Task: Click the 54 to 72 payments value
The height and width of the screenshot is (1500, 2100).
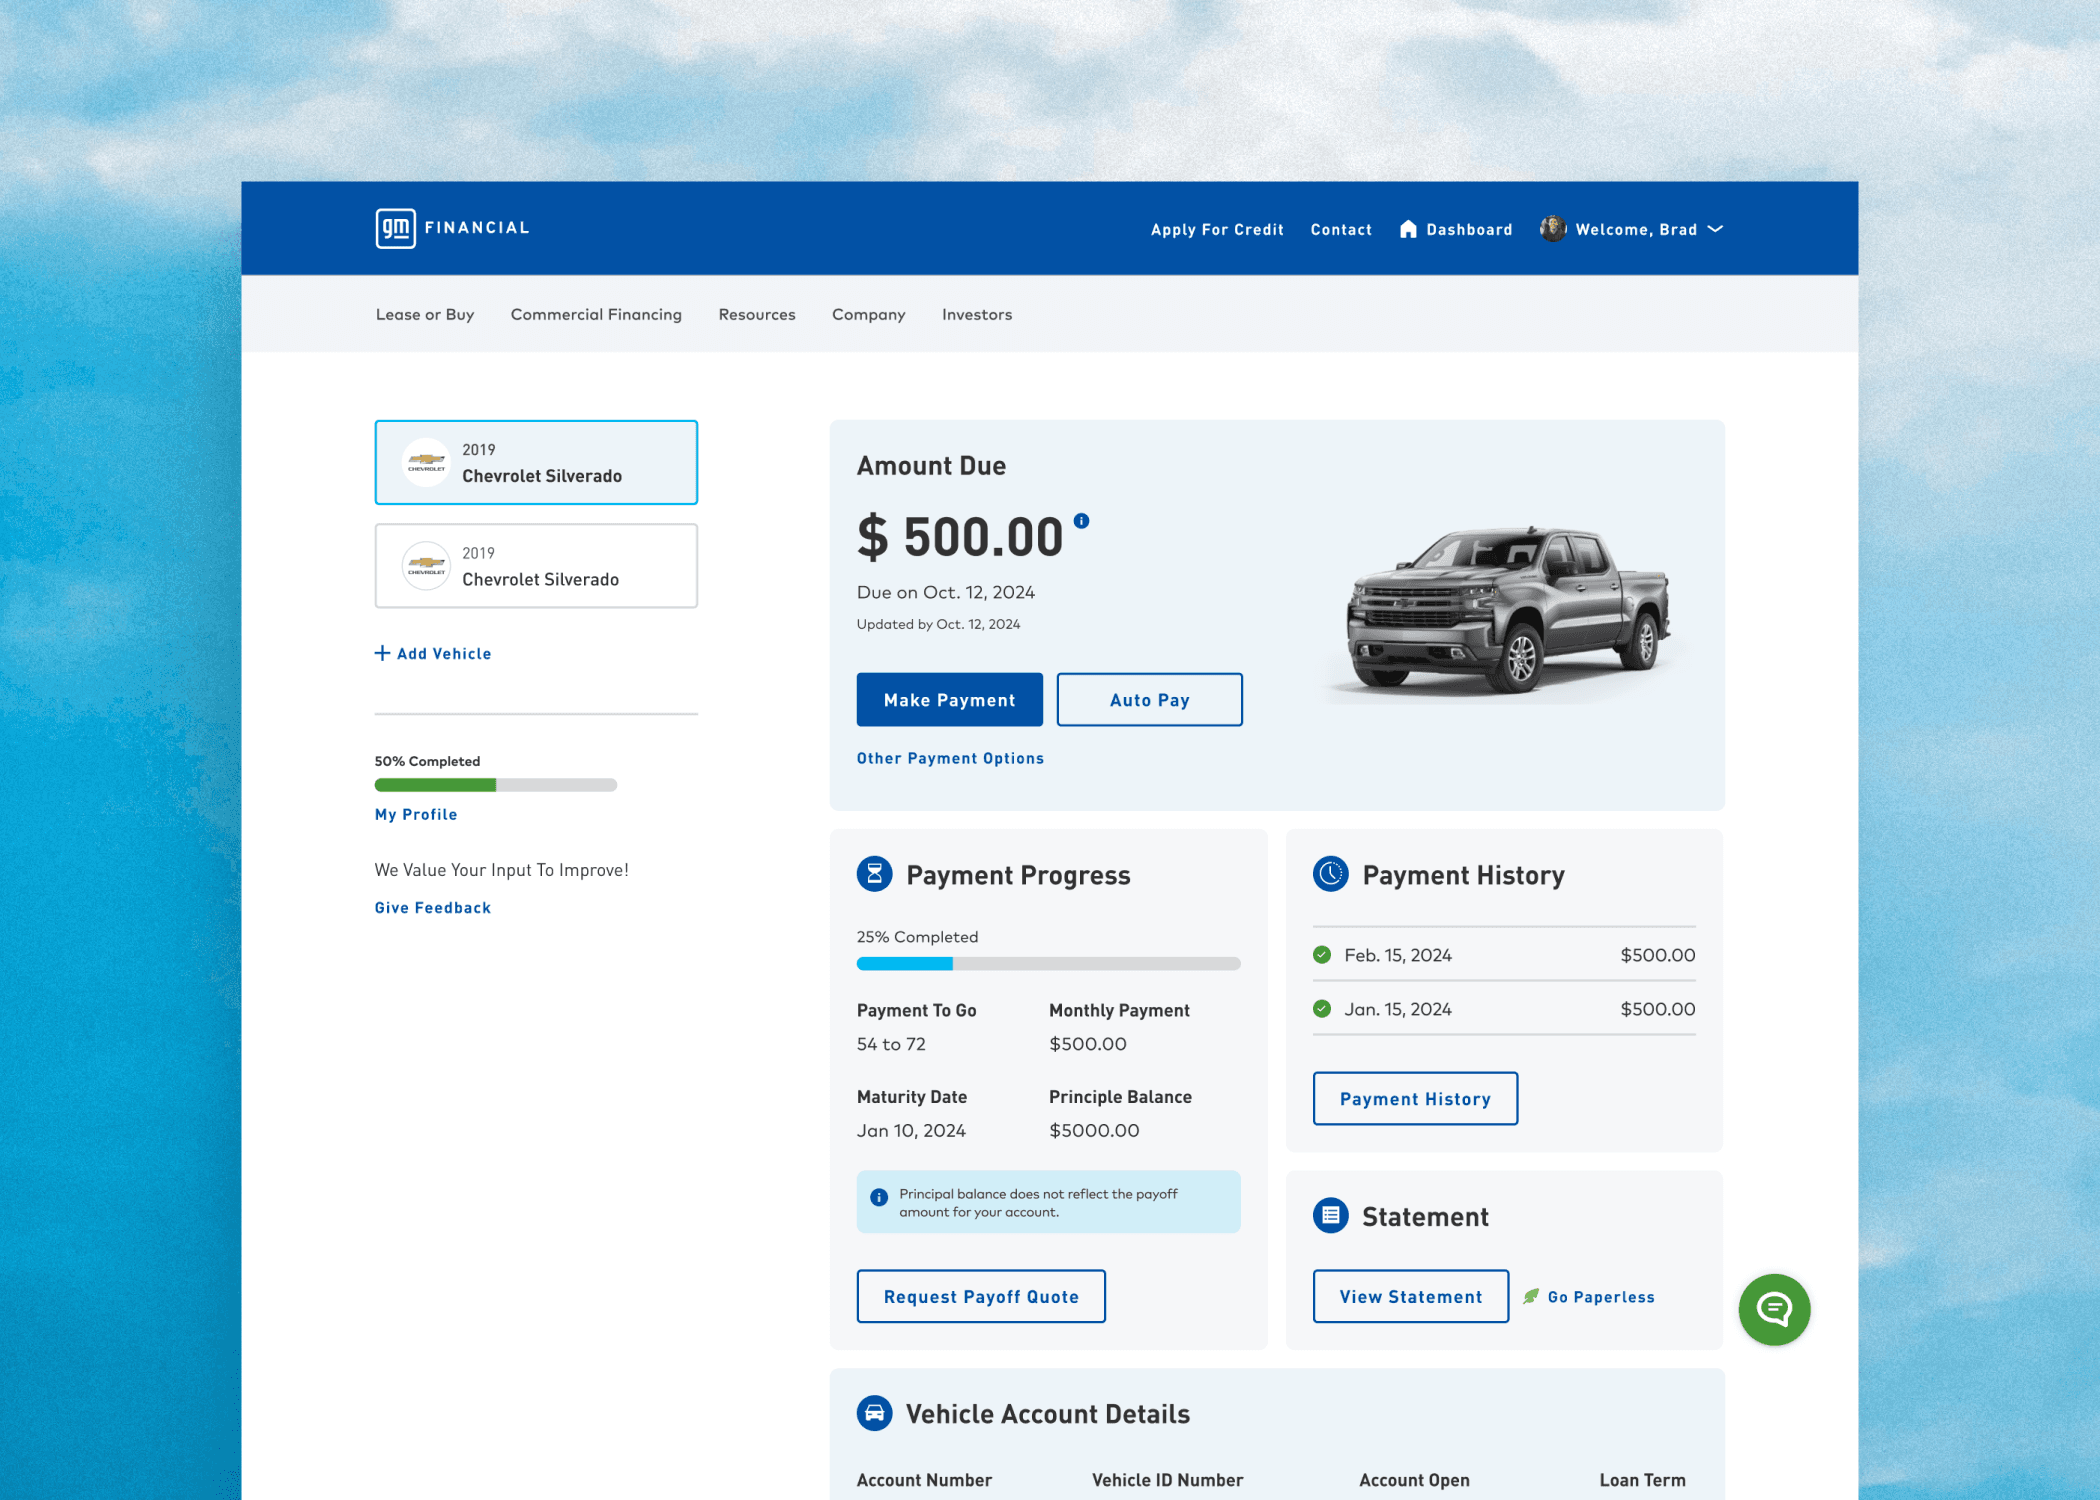Action: (x=891, y=1043)
